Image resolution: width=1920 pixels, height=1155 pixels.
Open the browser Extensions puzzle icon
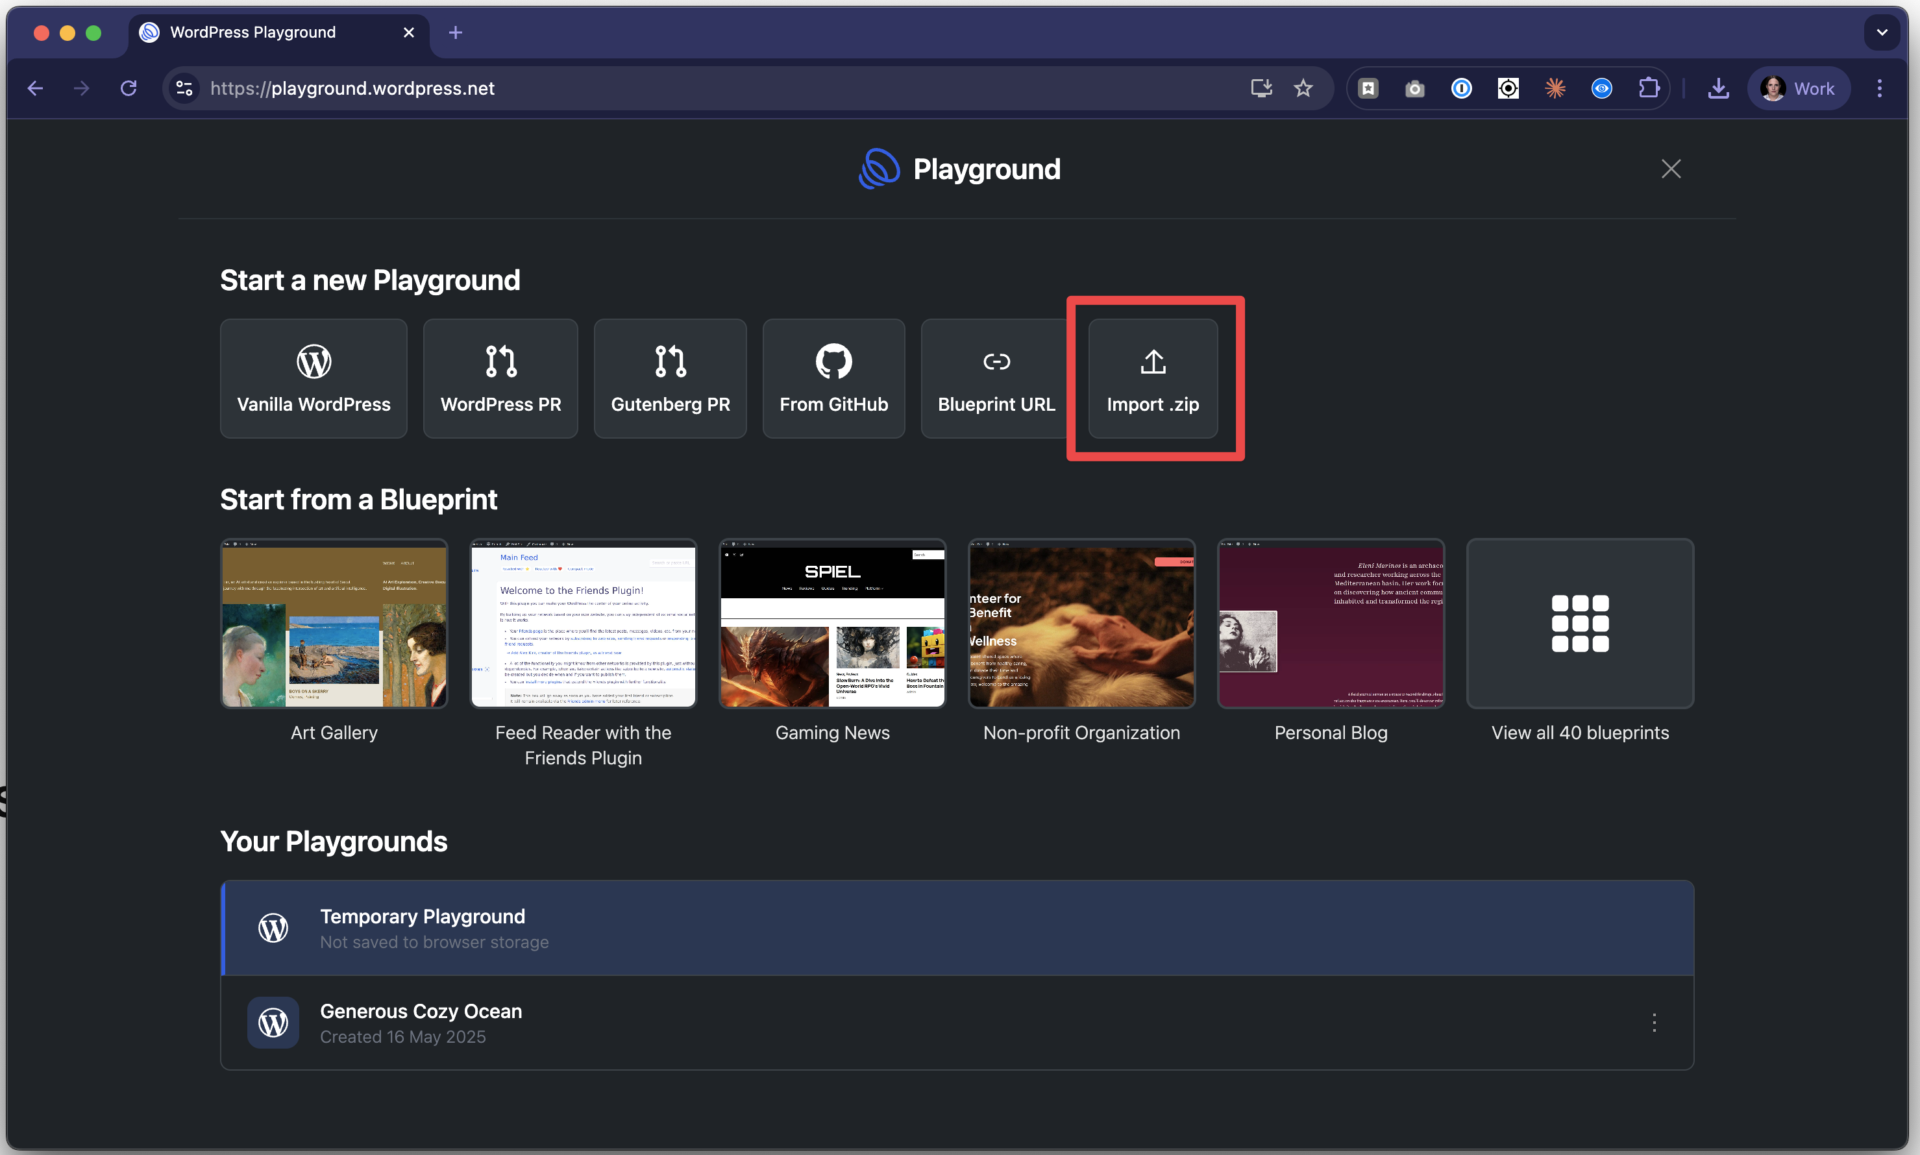[x=1649, y=88]
